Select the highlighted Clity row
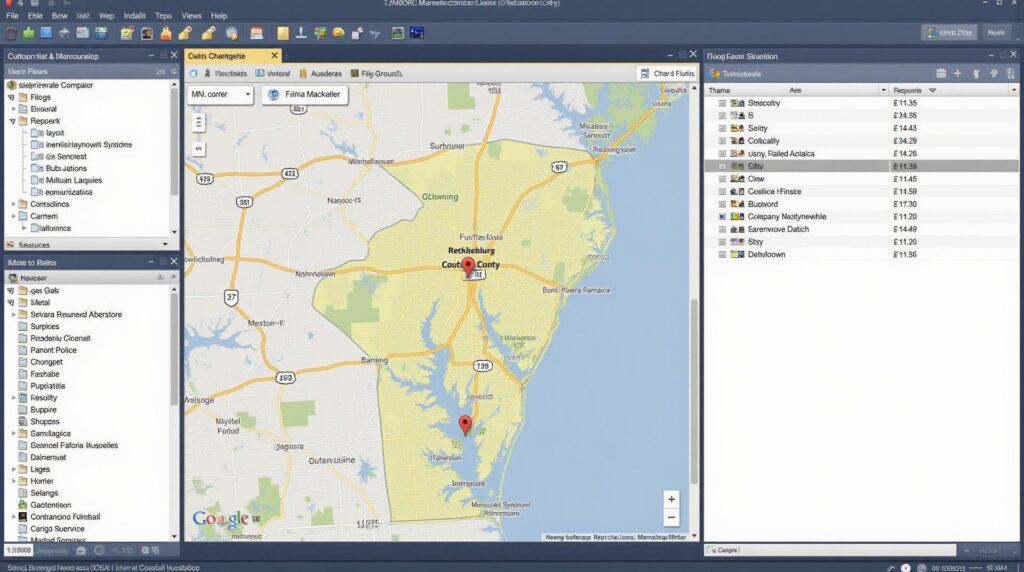 [861, 167]
